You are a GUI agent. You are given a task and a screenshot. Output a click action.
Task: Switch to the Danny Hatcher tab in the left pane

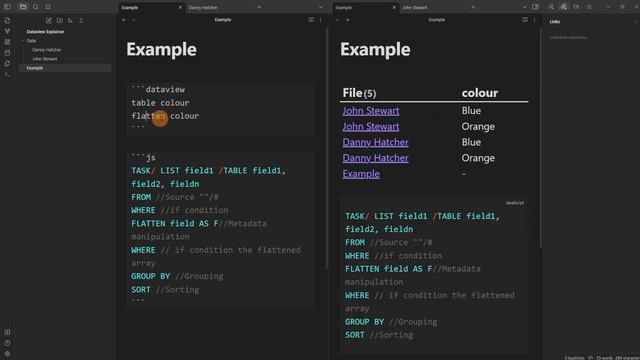coord(203,7)
